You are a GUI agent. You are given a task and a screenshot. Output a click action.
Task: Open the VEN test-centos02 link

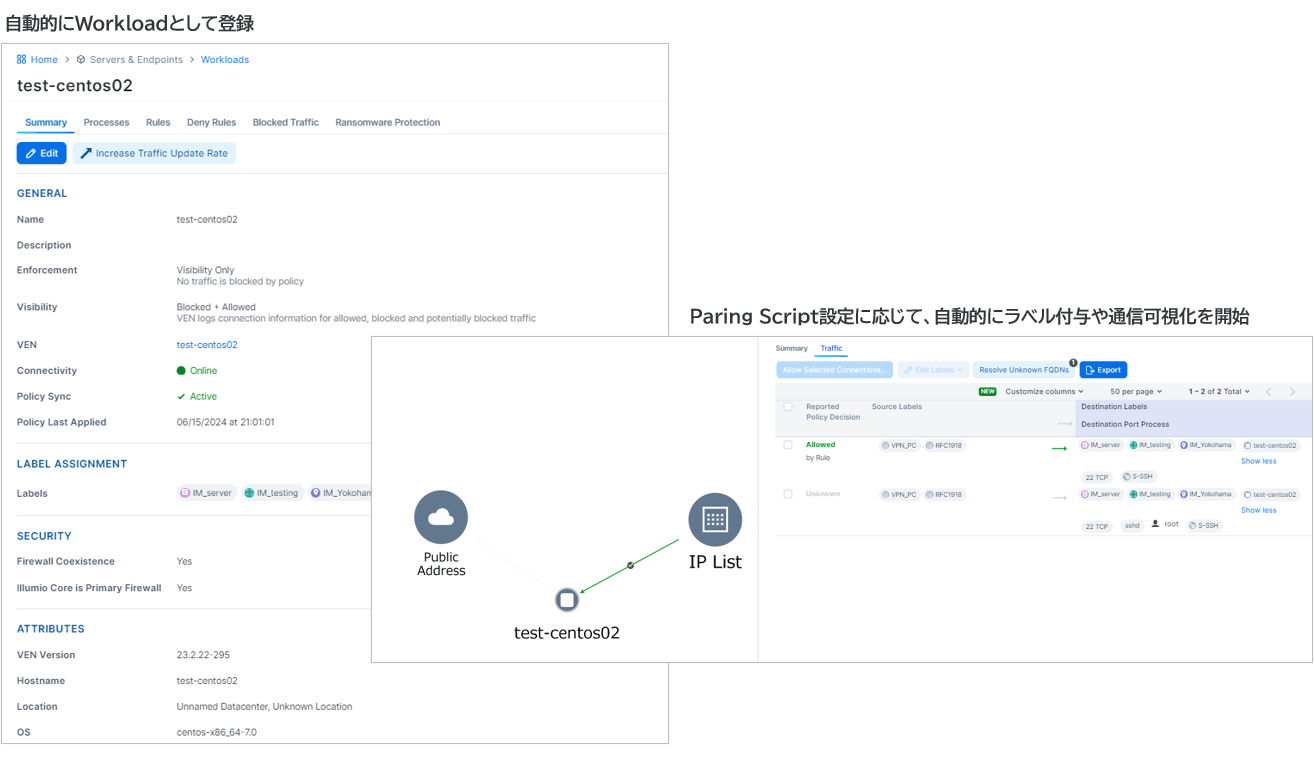click(x=207, y=345)
